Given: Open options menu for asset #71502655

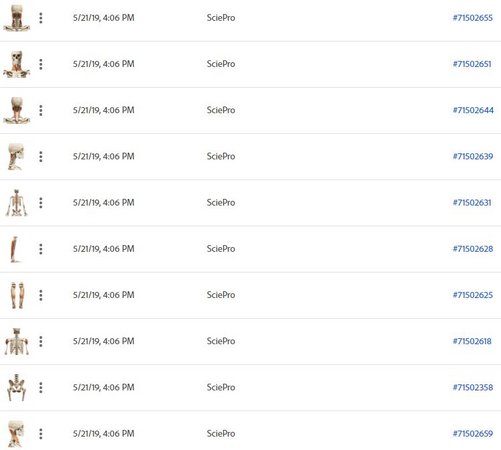Looking at the screenshot, I should click(x=41, y=18).
